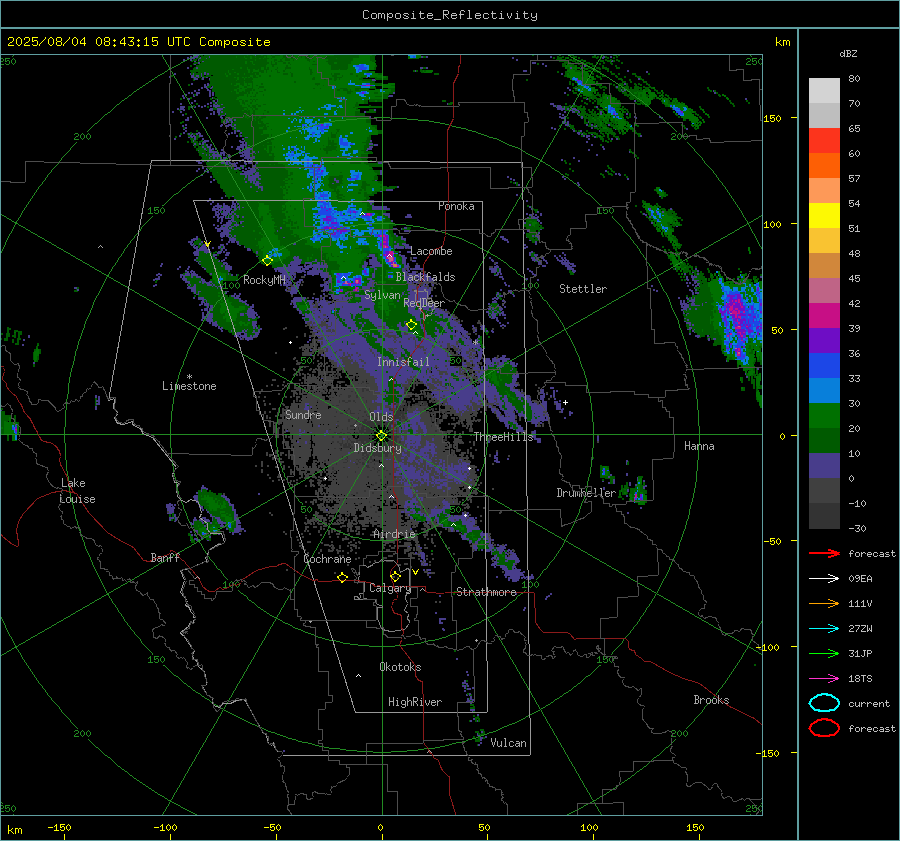The image size is (900, 841).
Task: Click the orange 111V arrow legend icon
Action: (x=824, y=603)
